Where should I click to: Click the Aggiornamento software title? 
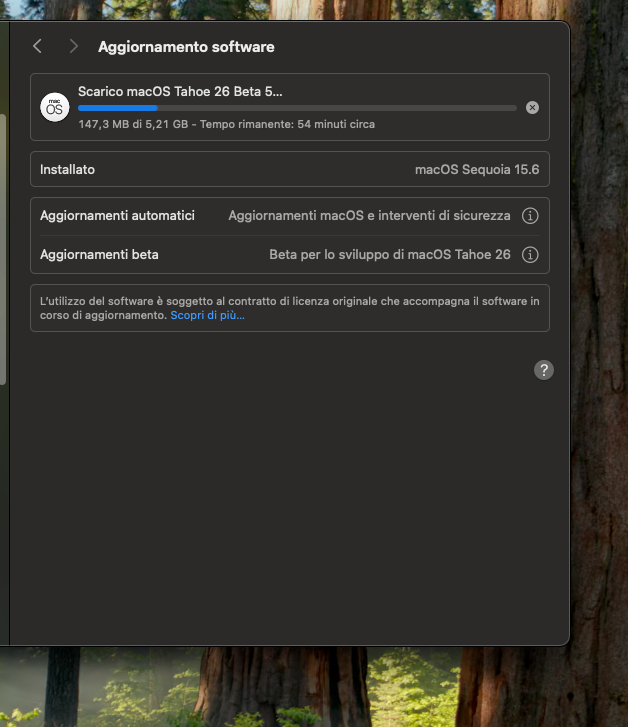186,47
